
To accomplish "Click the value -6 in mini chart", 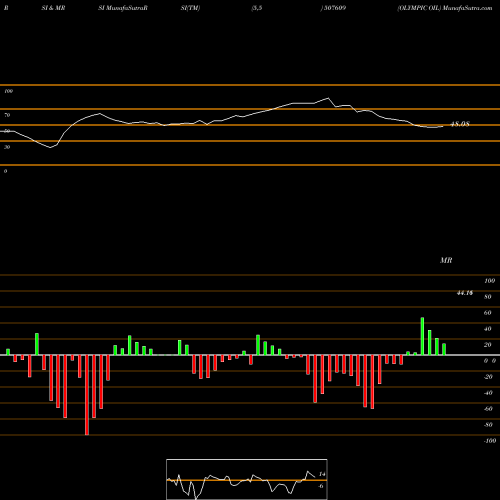I will coord(321,486).
